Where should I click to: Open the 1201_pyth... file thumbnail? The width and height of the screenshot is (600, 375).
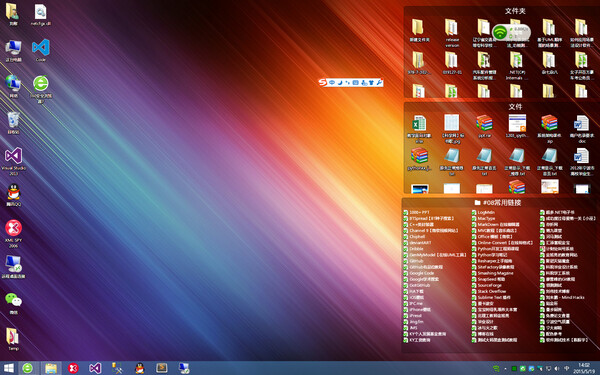[517, 127]
